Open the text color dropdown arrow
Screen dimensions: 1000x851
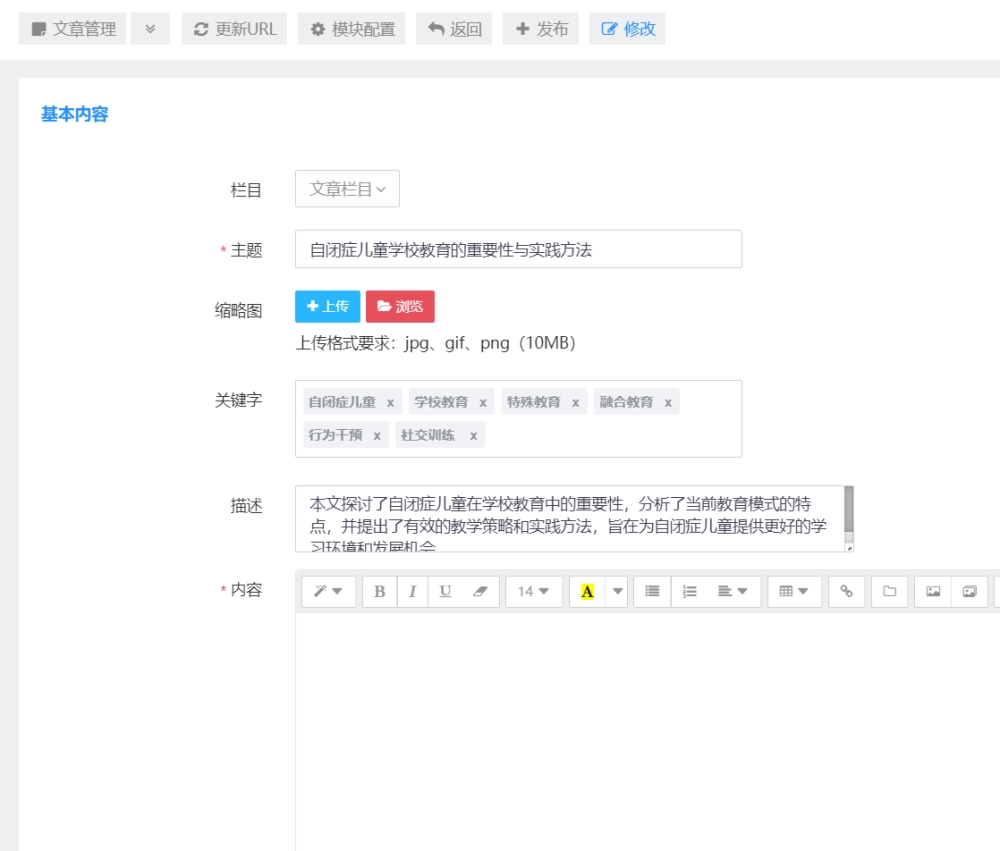(617, 591)
